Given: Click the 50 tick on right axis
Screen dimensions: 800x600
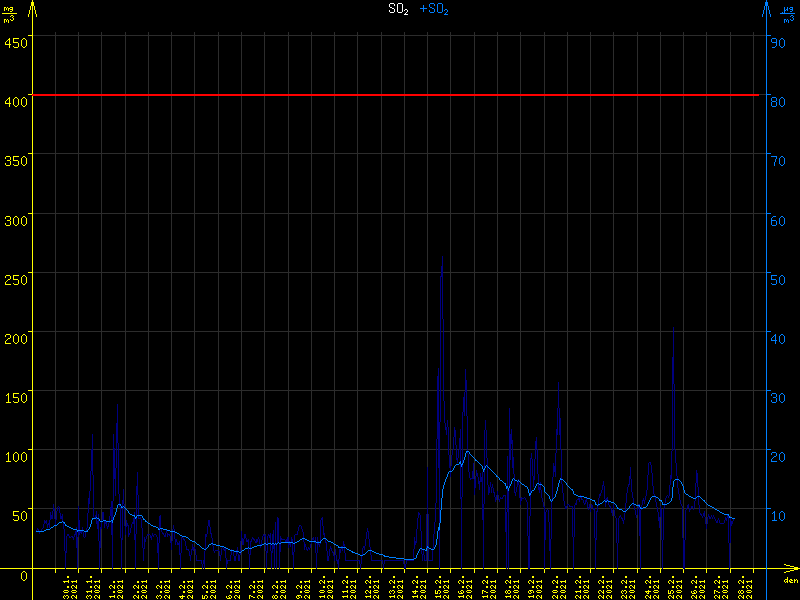Looking at the screenshot, I should (x=776, y=279).
